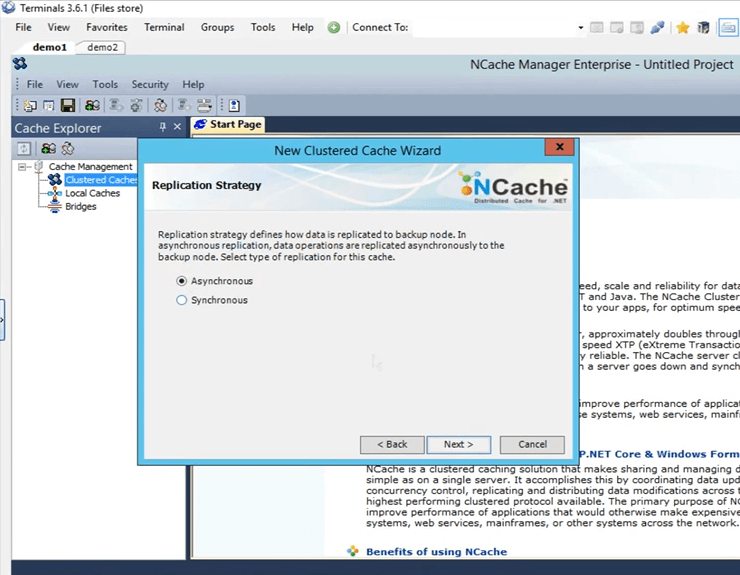Select Local Caches tree node
Screen dimensions: 740x575
92,193
